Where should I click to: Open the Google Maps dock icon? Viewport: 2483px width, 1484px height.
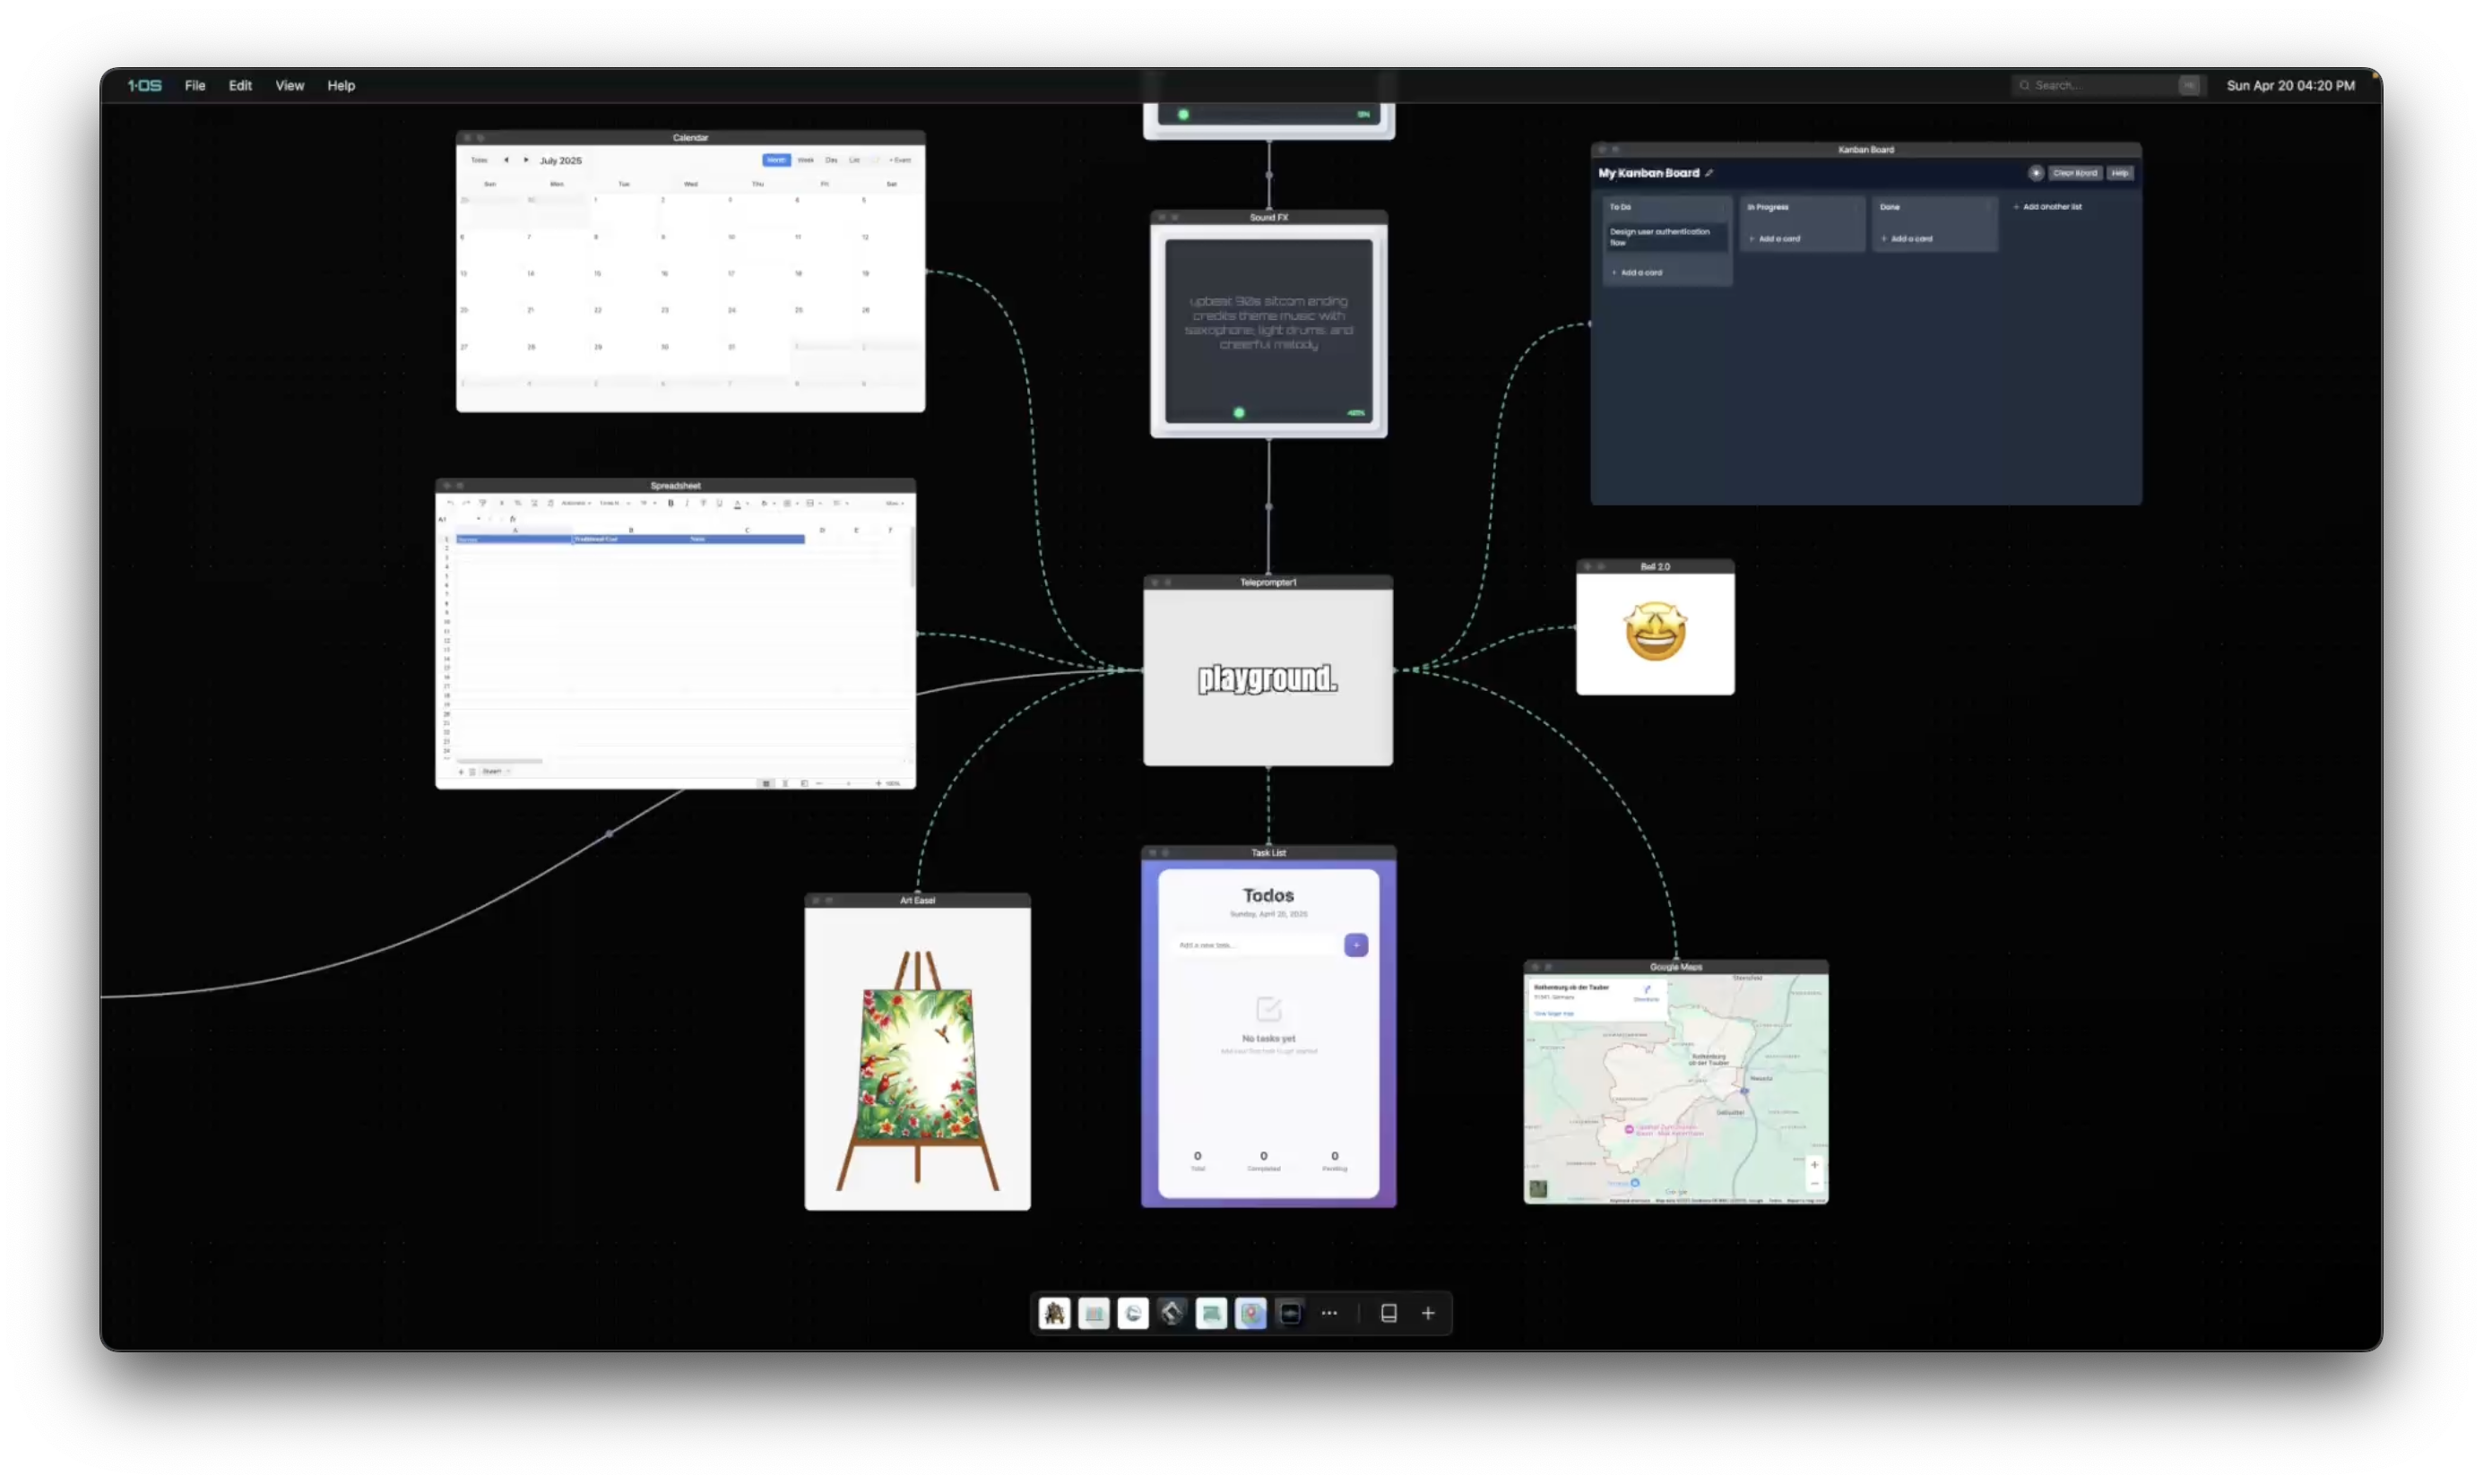pos(1250,1313)
